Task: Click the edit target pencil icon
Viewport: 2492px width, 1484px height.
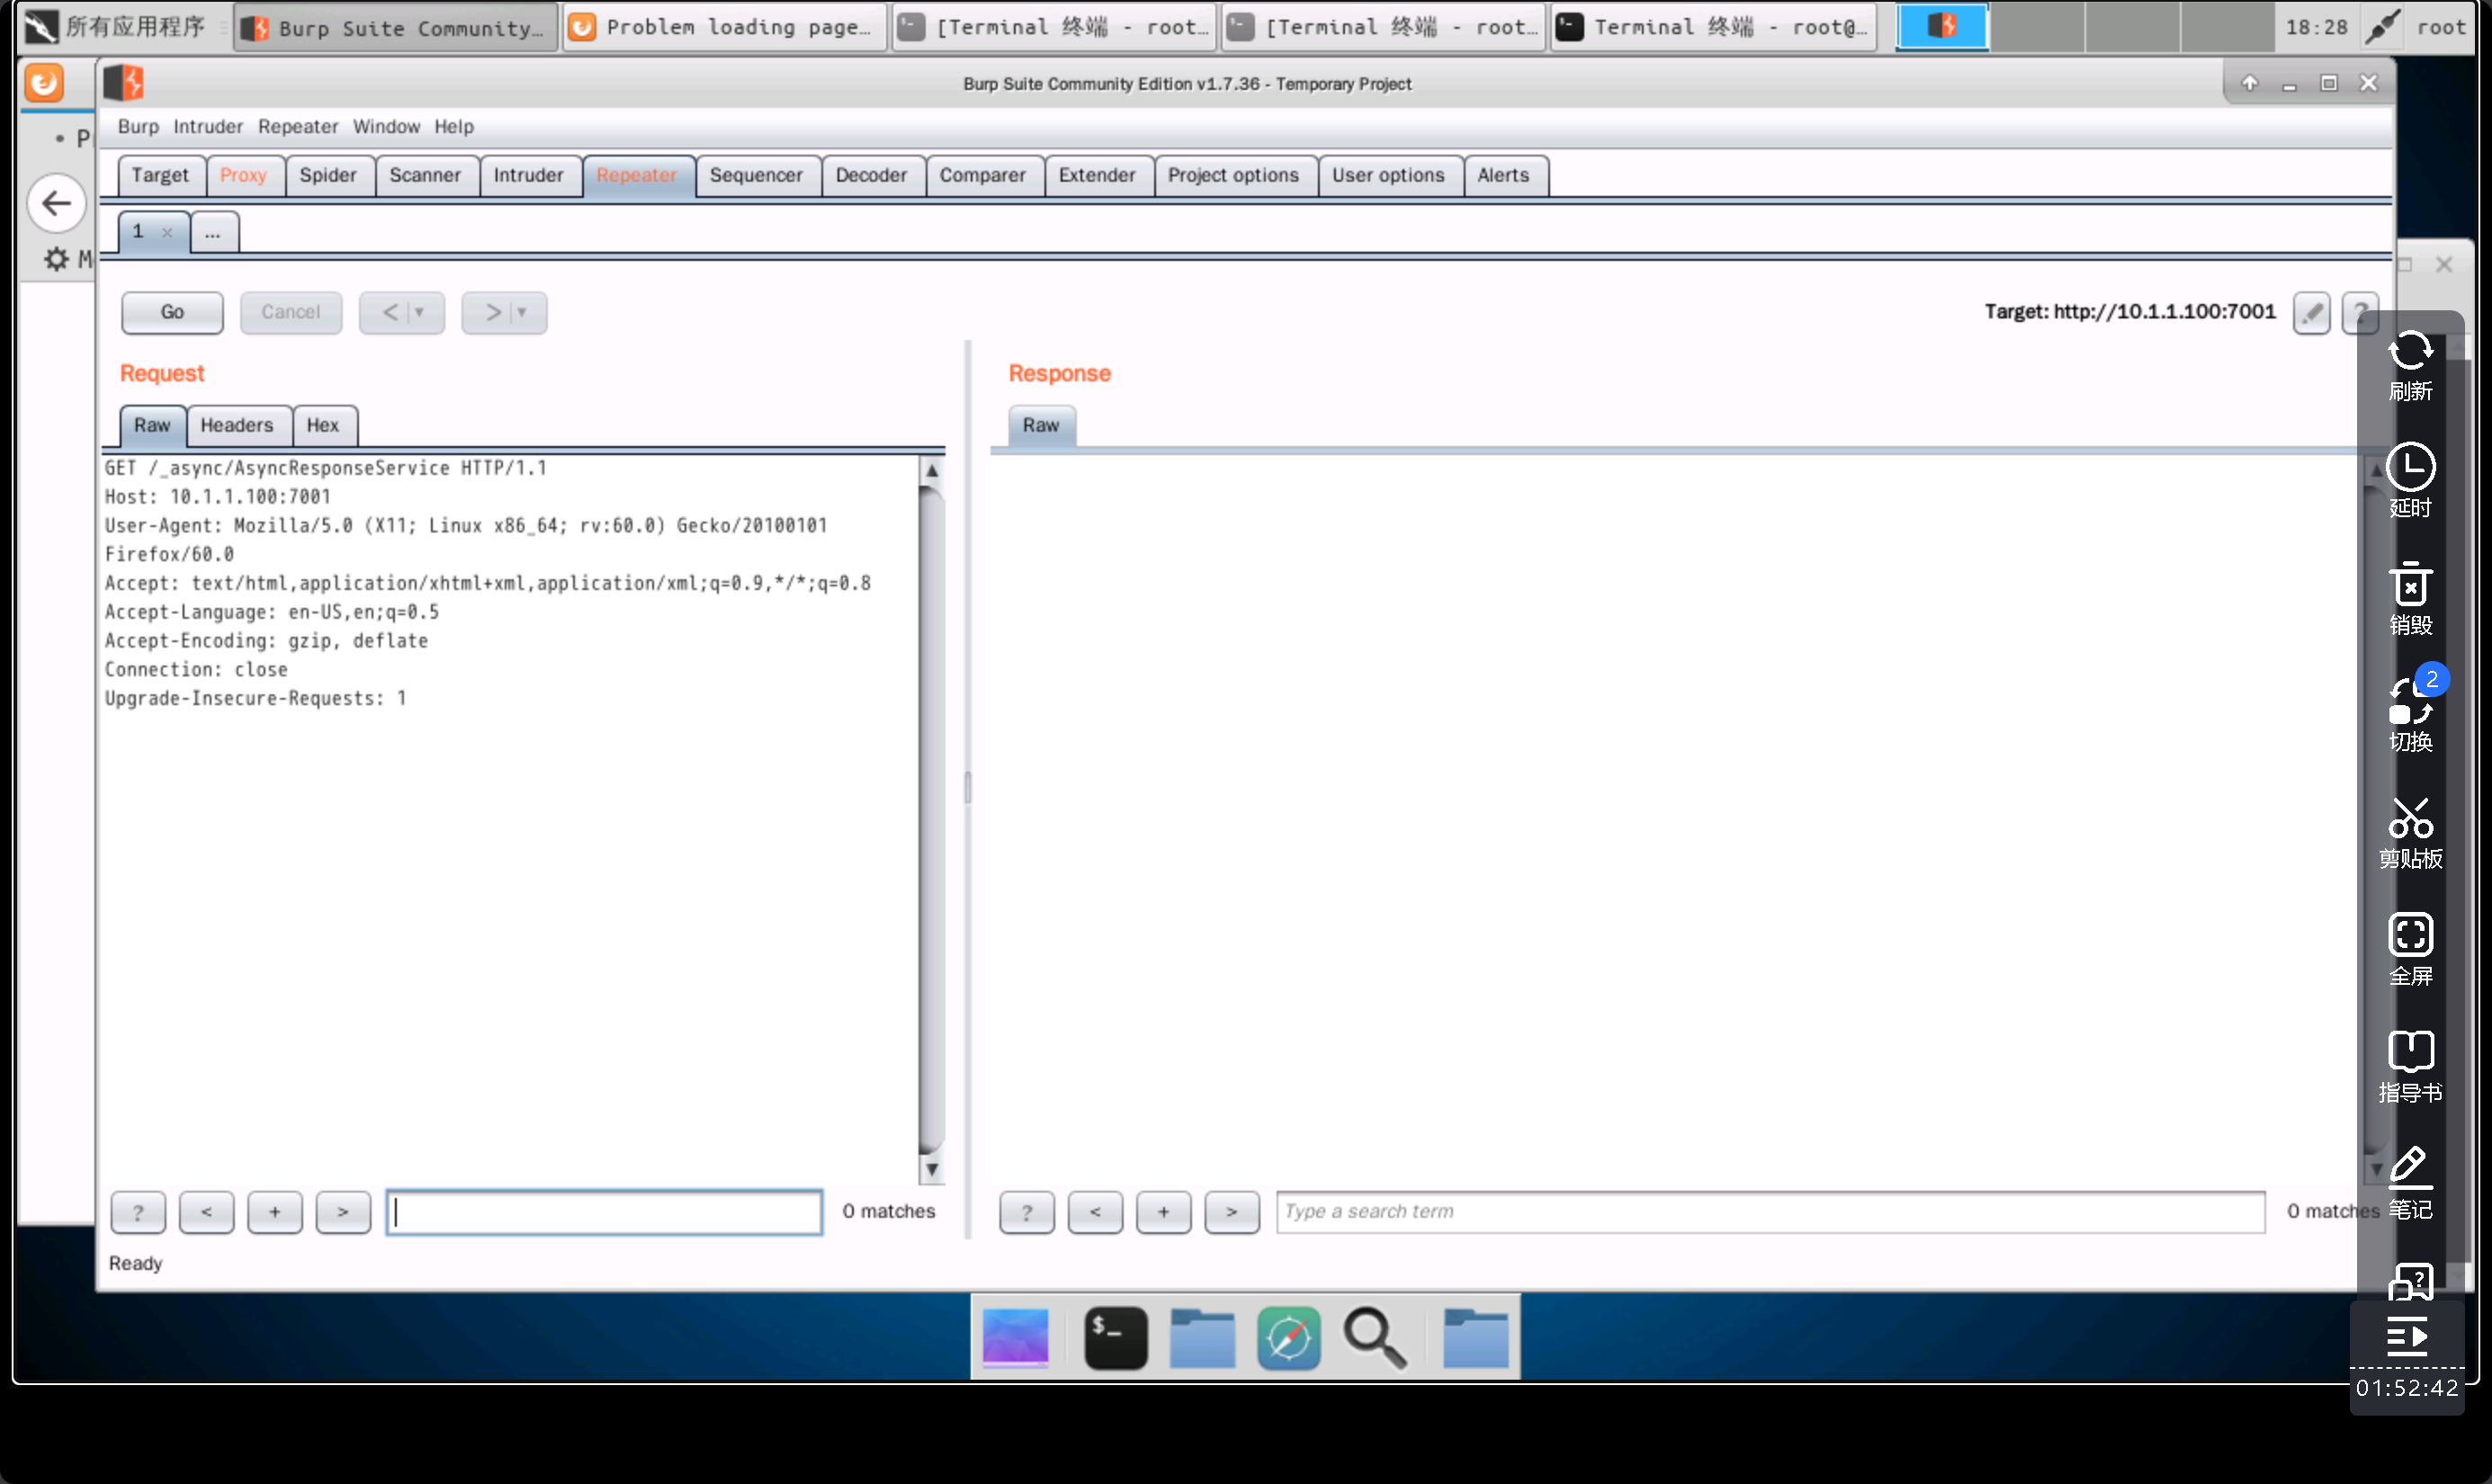Action: 2314,311
